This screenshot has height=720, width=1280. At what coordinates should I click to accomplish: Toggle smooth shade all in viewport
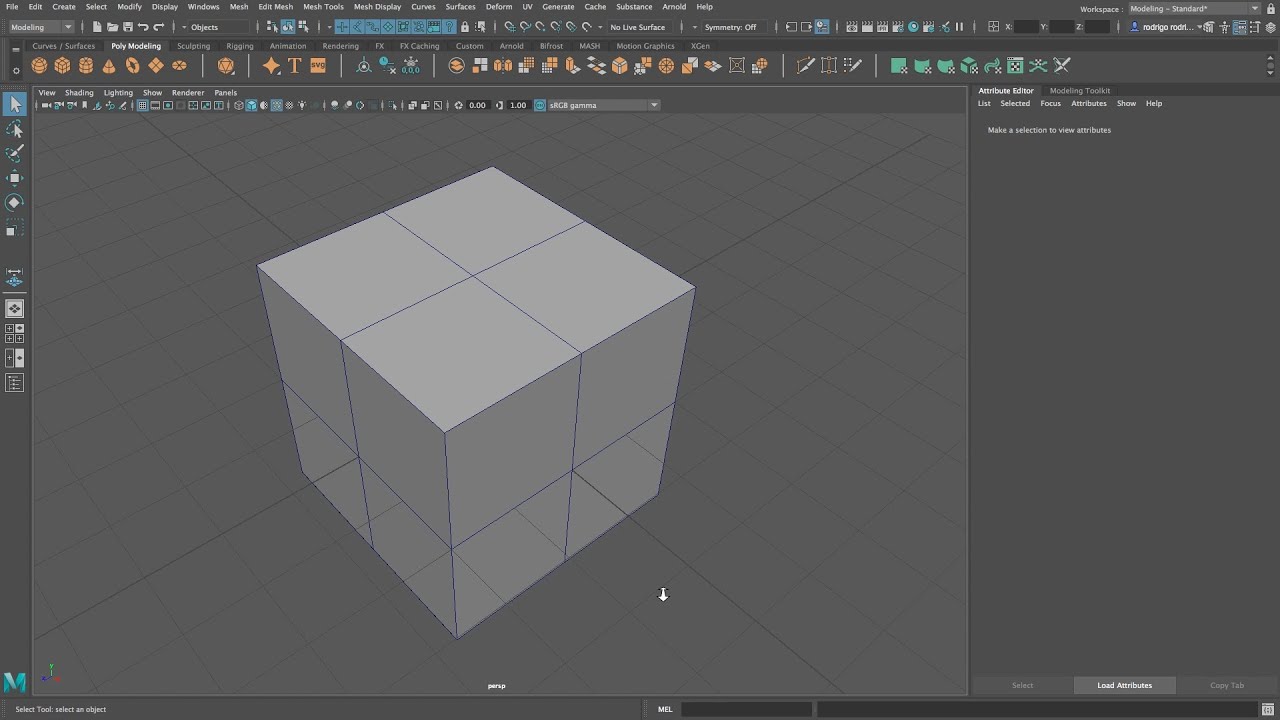click(x=251, y=105)
